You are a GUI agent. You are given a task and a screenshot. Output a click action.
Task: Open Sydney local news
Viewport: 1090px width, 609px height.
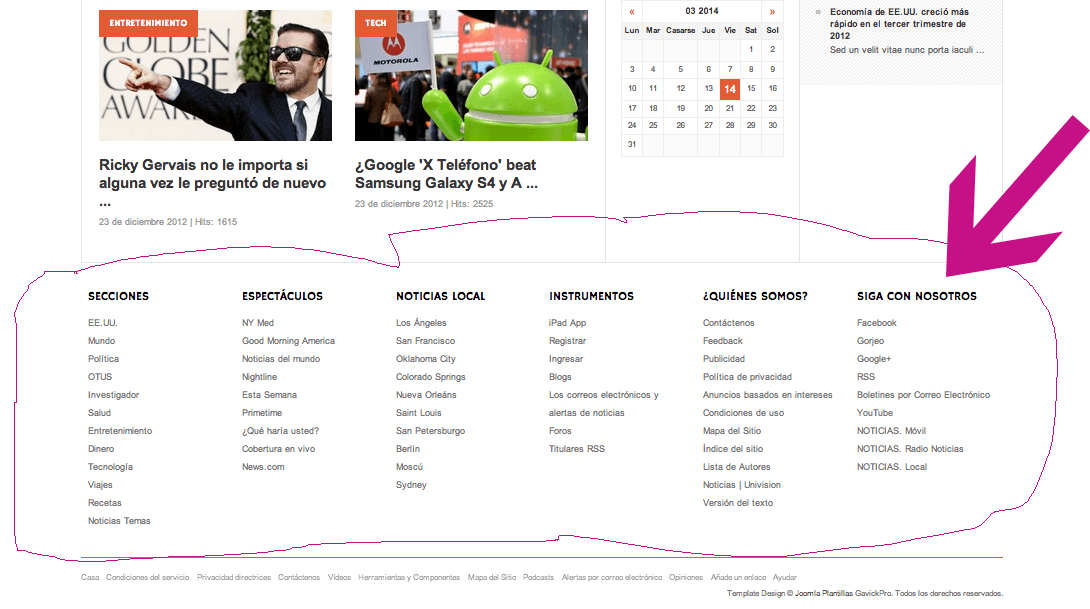[x=412, y=485]
